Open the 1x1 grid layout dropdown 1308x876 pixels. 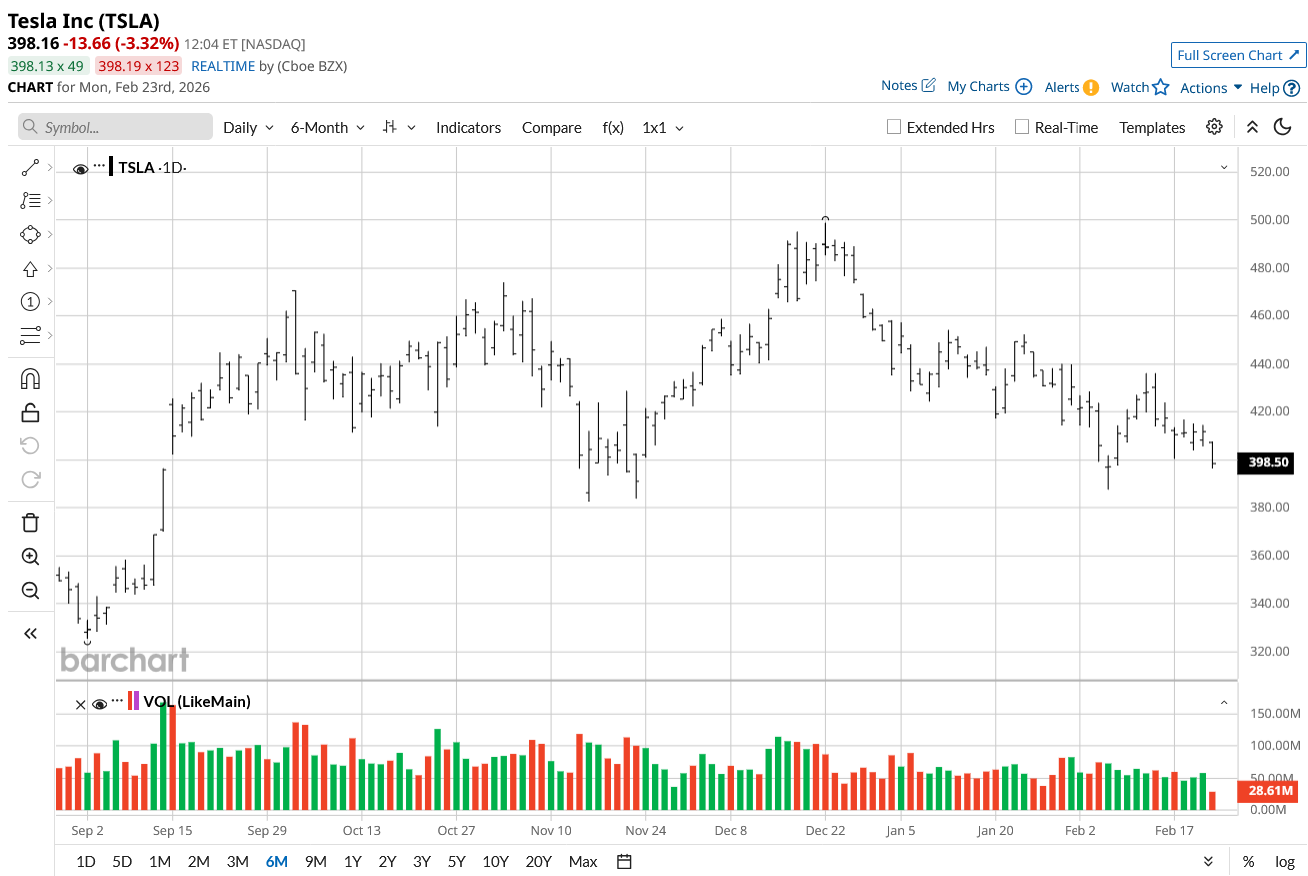[x=663, y=127]
